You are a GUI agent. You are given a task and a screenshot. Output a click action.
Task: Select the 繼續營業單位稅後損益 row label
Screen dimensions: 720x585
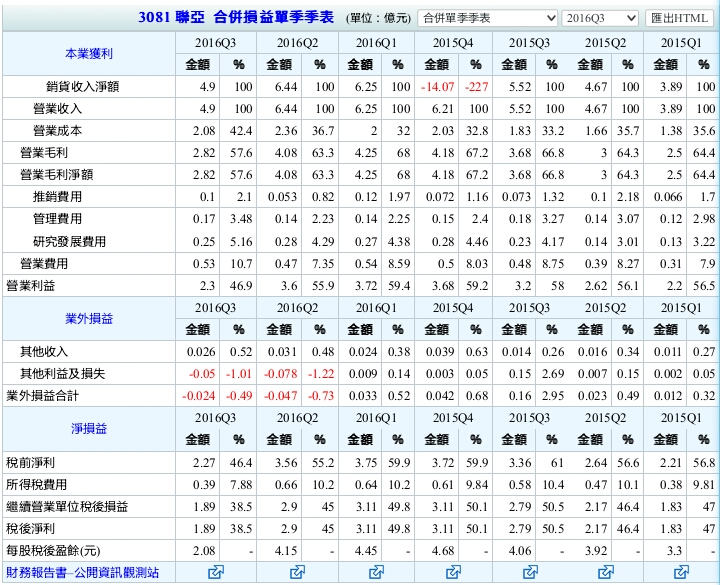pyautogui.click(x=67, y=506)
